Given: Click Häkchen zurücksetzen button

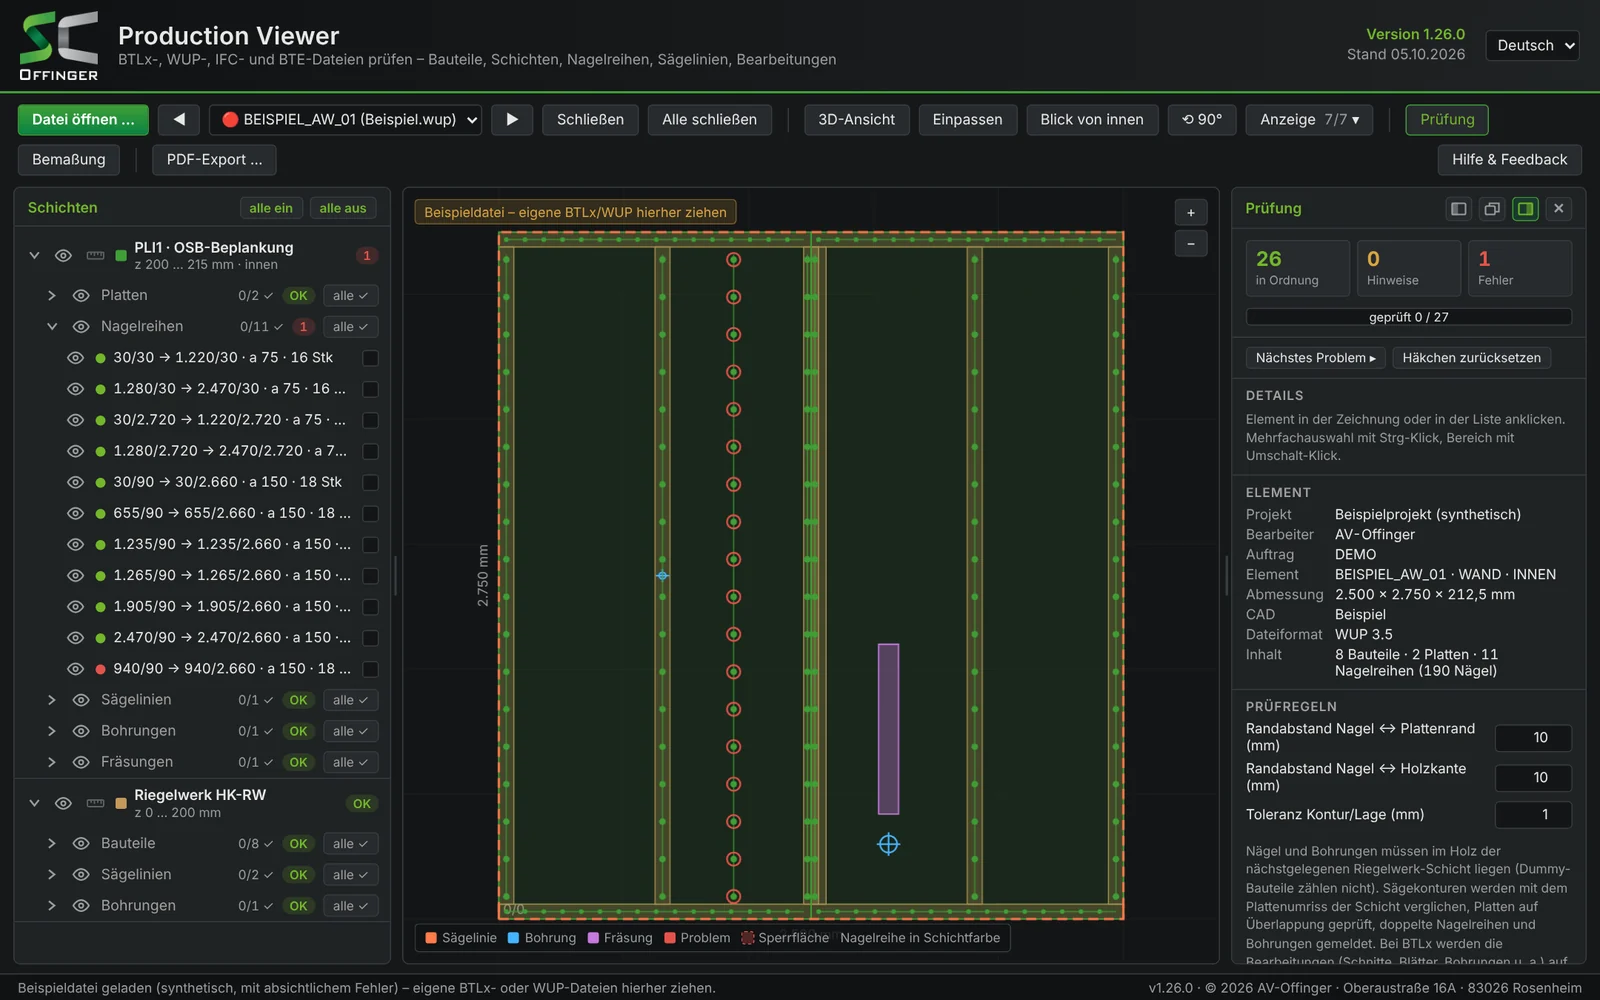Looking at the screenshot, I should coord(1471,358).
